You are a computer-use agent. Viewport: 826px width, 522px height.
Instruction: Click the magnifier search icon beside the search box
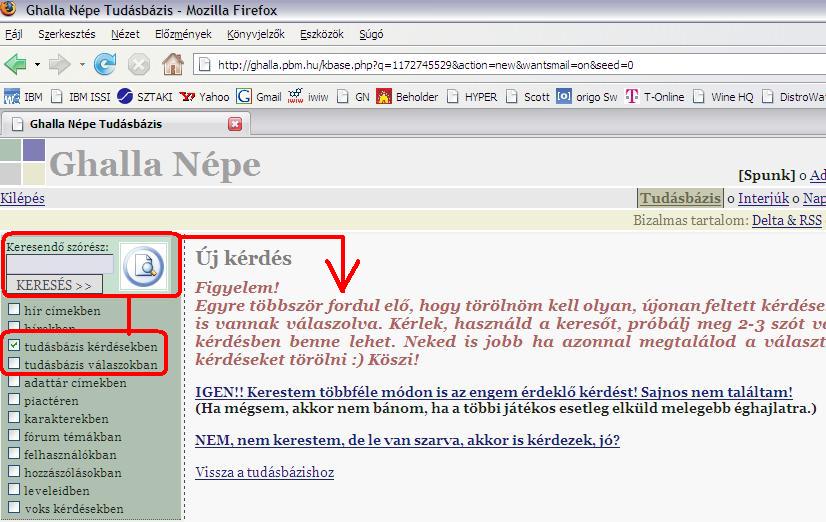click(x=145, y=267)
